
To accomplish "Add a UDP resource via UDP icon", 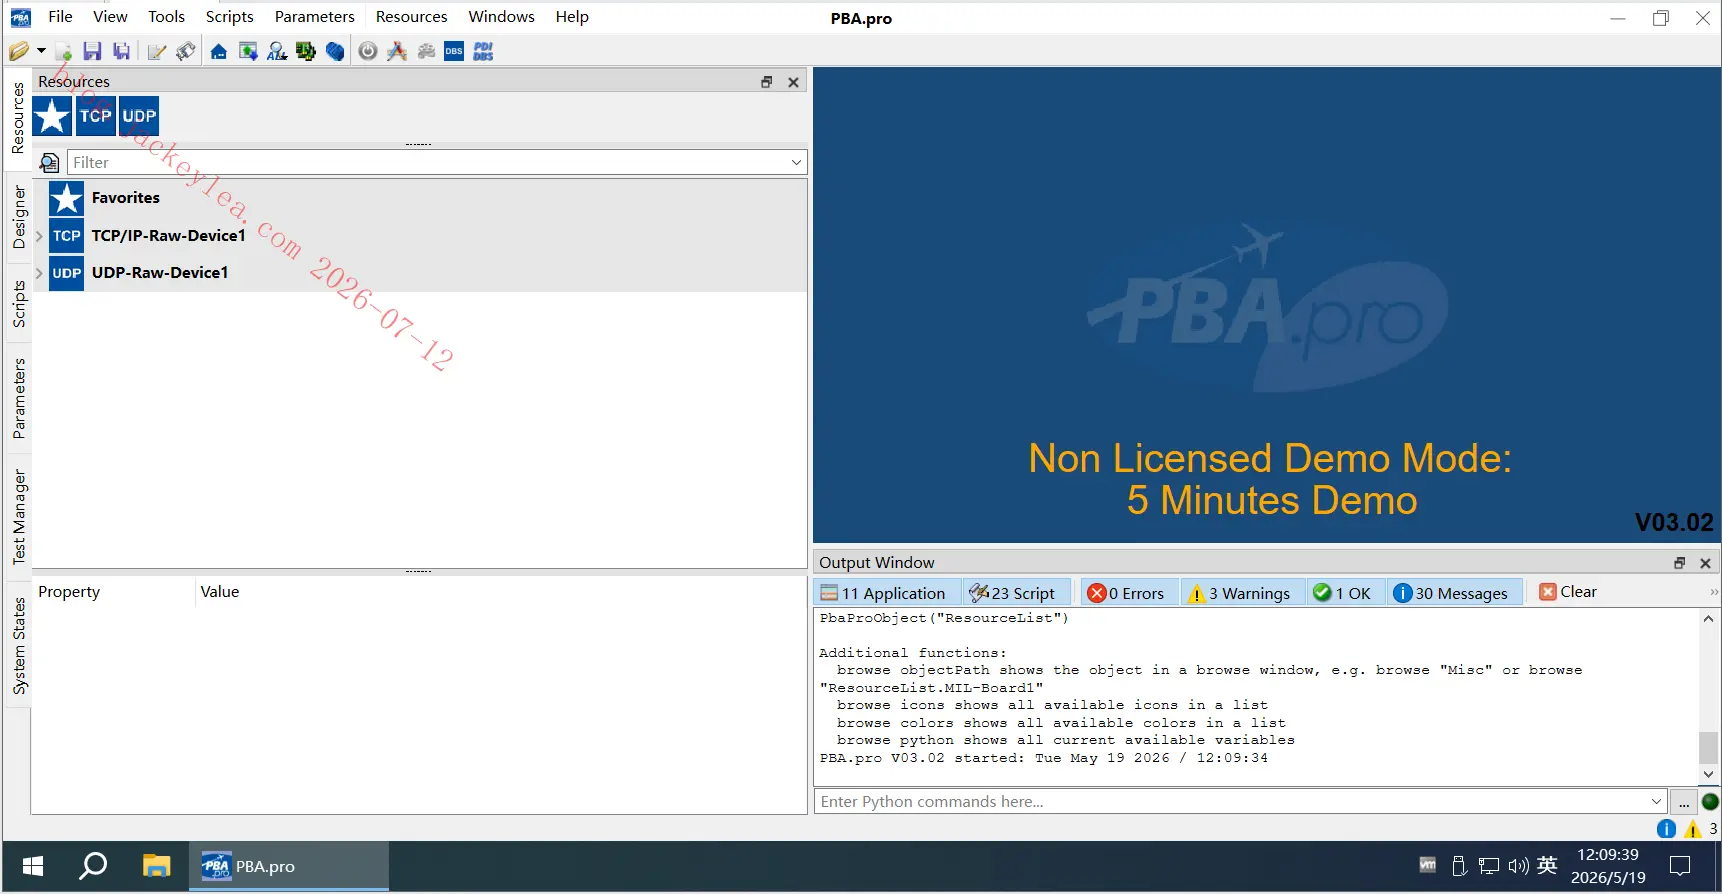I will pos(139,116).
